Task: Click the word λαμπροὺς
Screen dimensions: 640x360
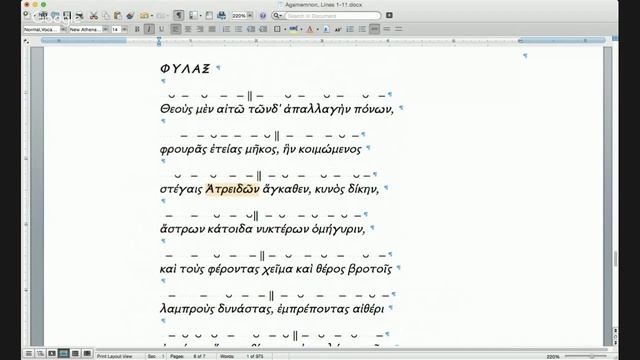Action: click(x=187, y=309)
